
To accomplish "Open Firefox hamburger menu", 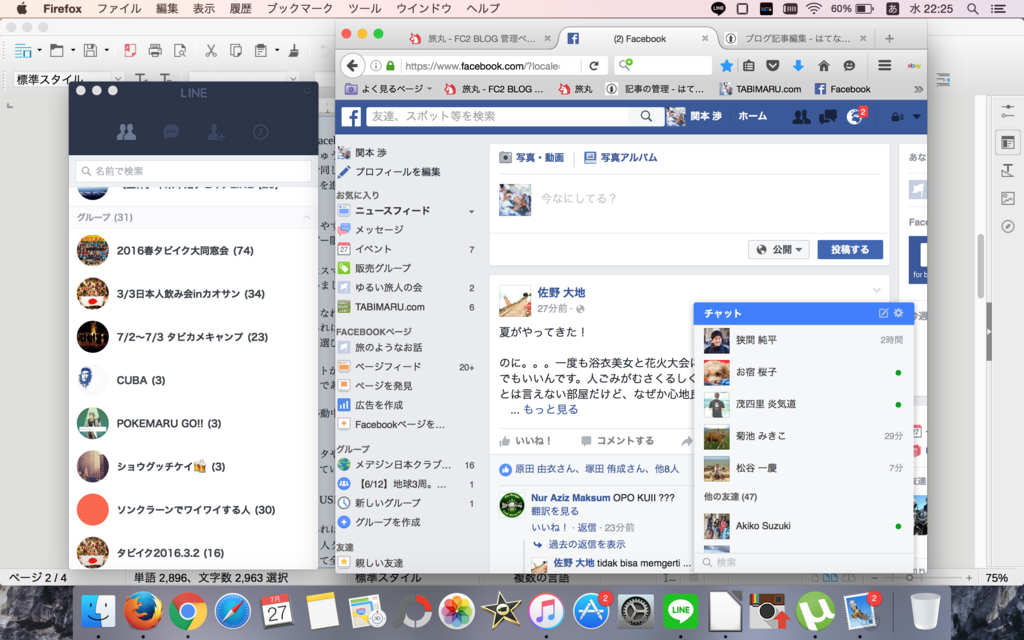I will [884, 65].
